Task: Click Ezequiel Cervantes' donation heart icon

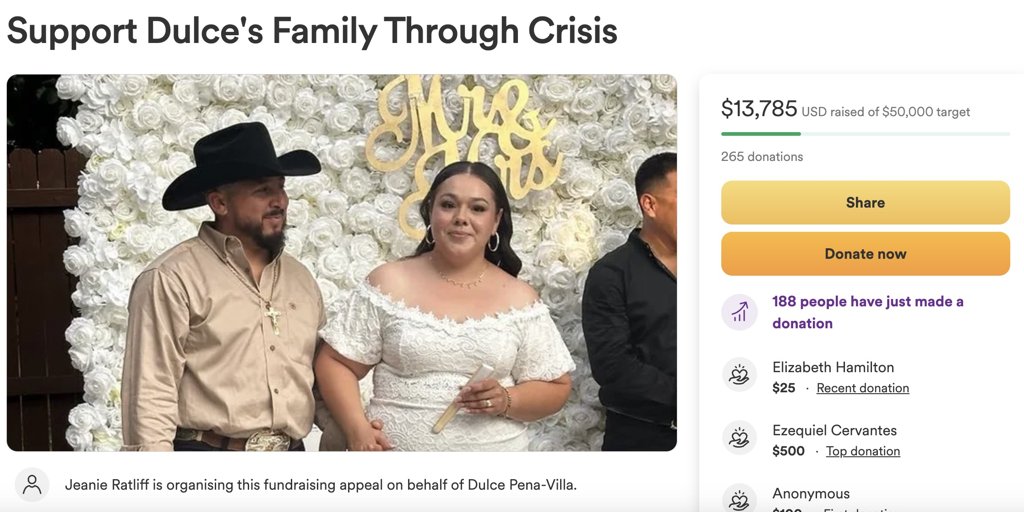Action: coord(739,438)
